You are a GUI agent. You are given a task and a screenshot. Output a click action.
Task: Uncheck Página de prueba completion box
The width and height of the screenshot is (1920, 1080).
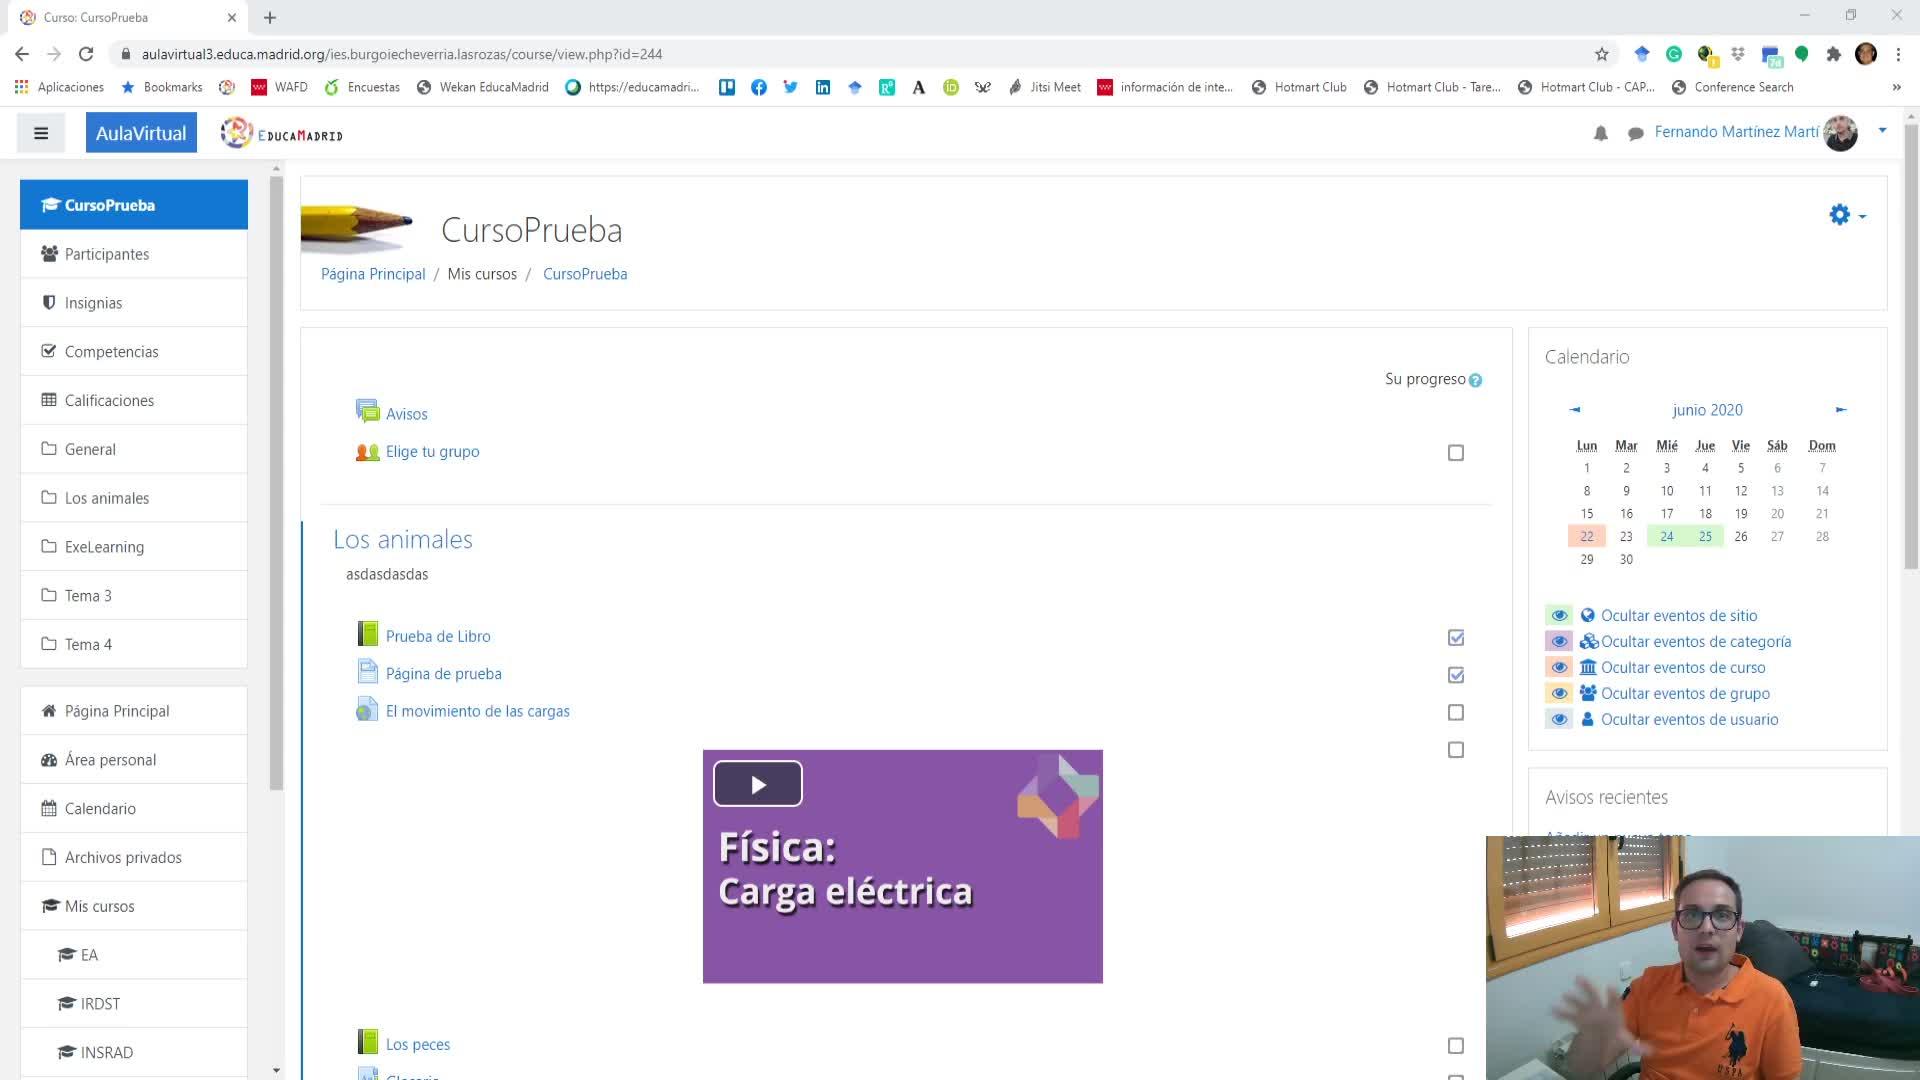pyautogui.click(x=1455, y=675)
